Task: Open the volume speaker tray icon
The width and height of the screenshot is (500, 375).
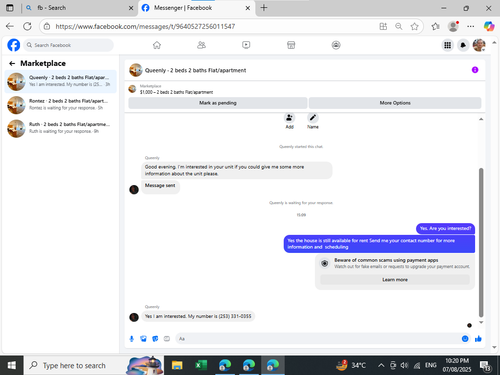Action: click(x=404, y=365)
